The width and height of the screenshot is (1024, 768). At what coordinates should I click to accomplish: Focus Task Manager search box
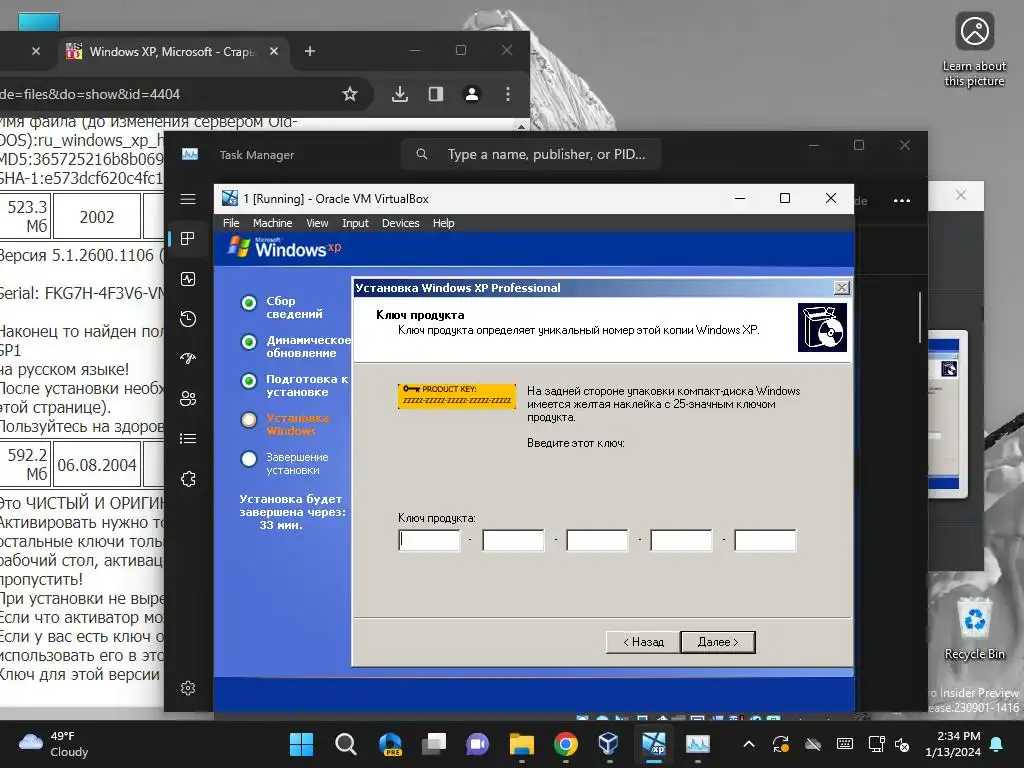coord(531,155)
